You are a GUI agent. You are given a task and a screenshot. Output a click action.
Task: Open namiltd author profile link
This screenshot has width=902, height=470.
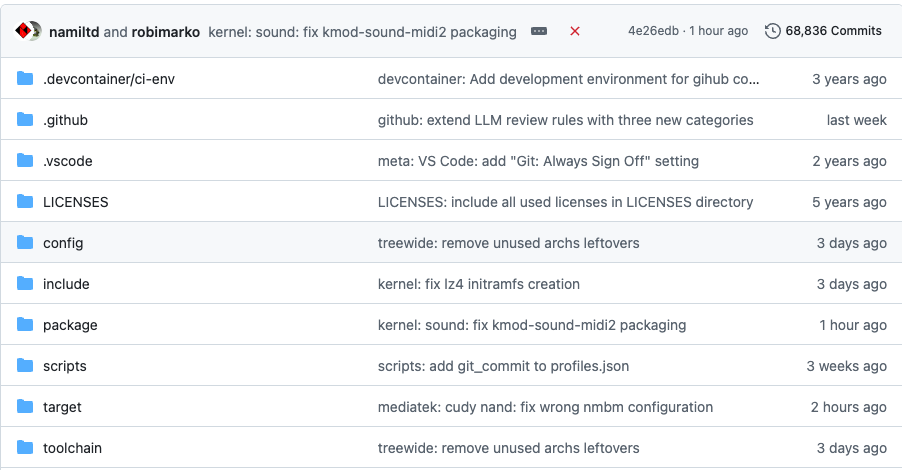(x=74, y=32)
